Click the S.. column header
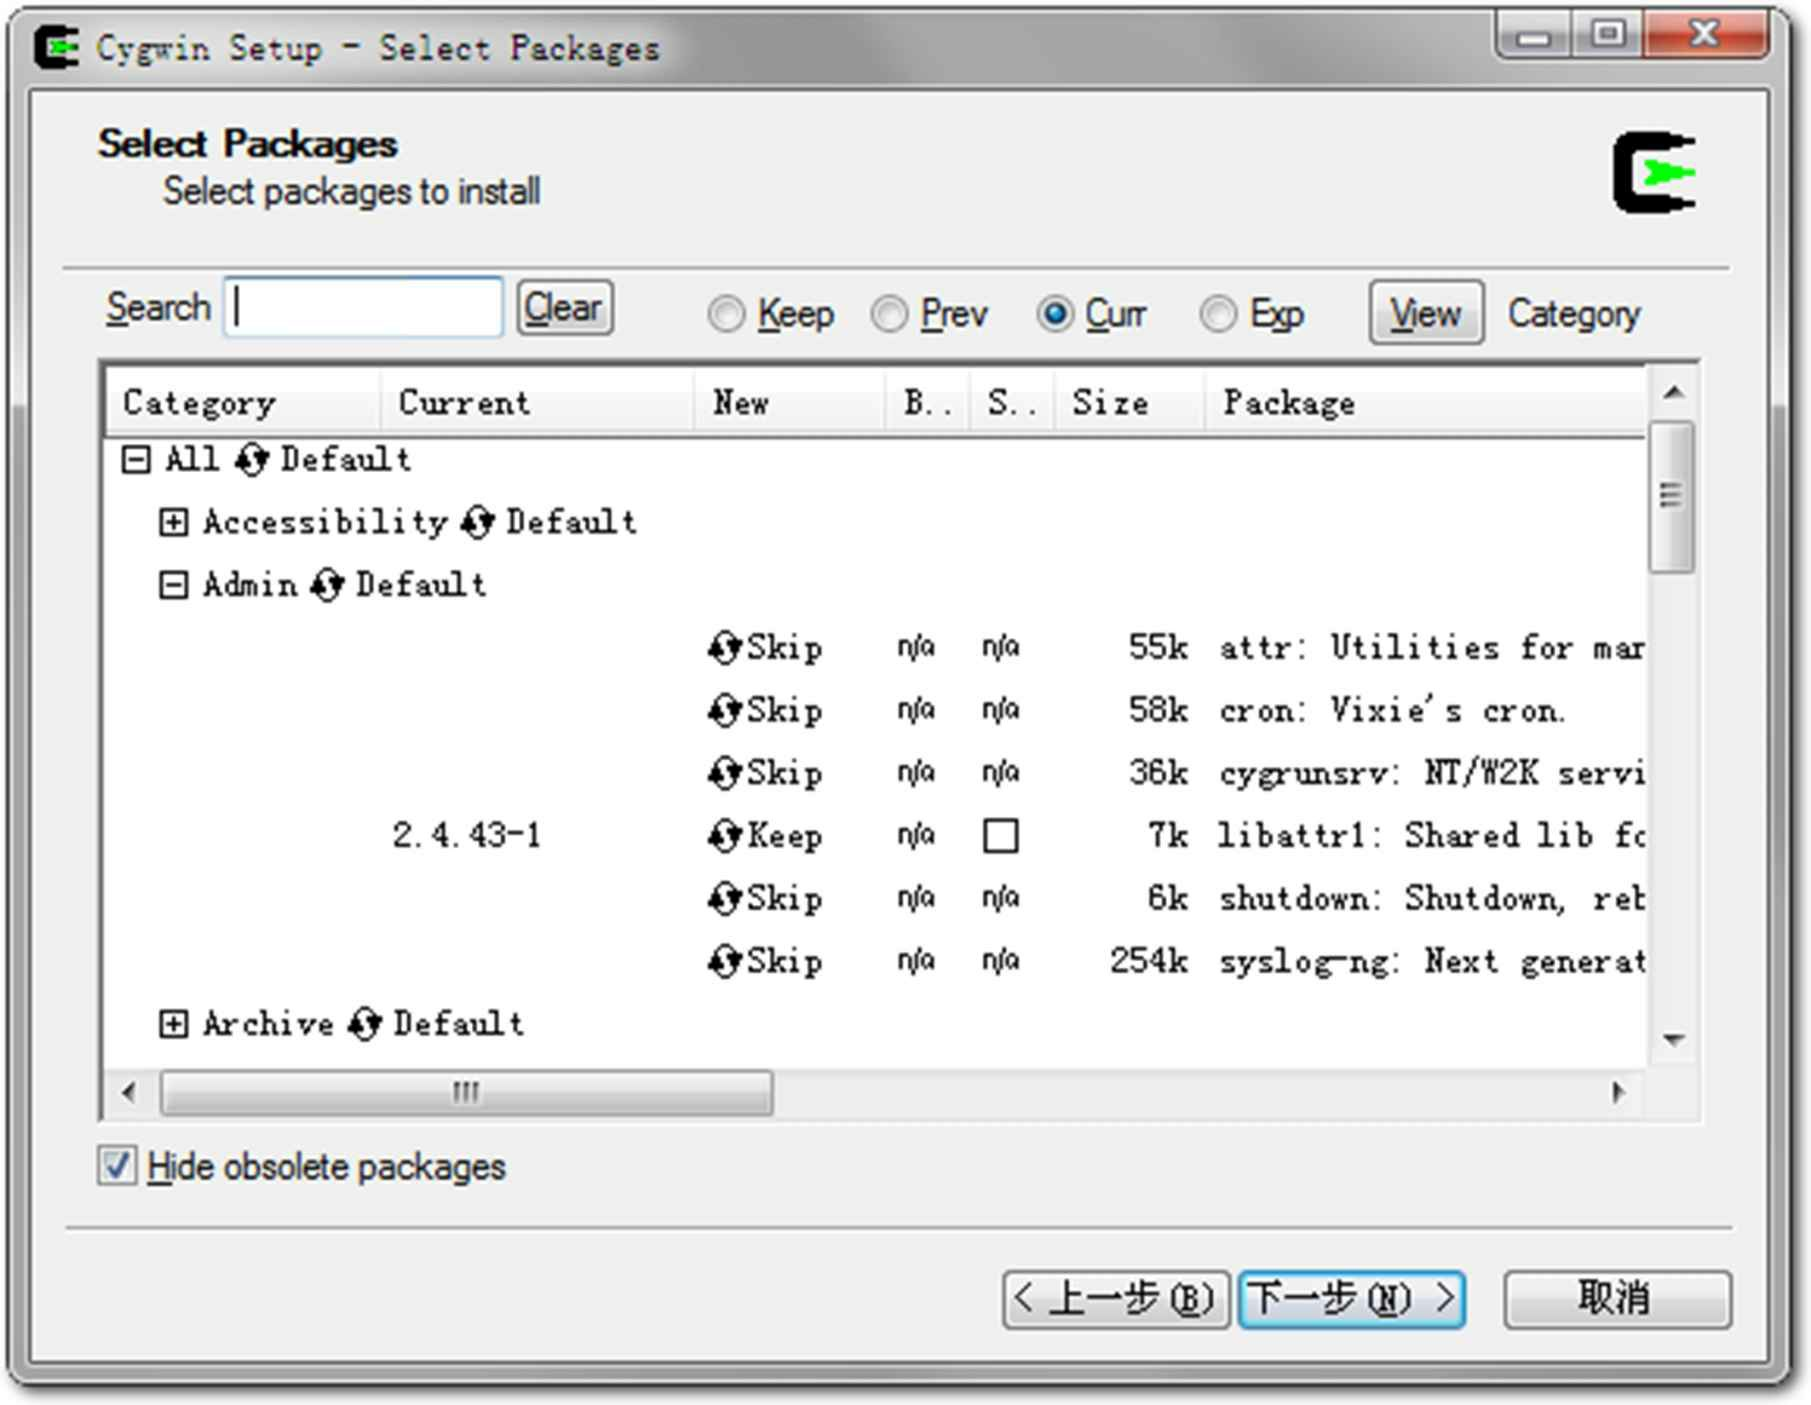The image size is (1811, 1405). tap(1011, 402)
